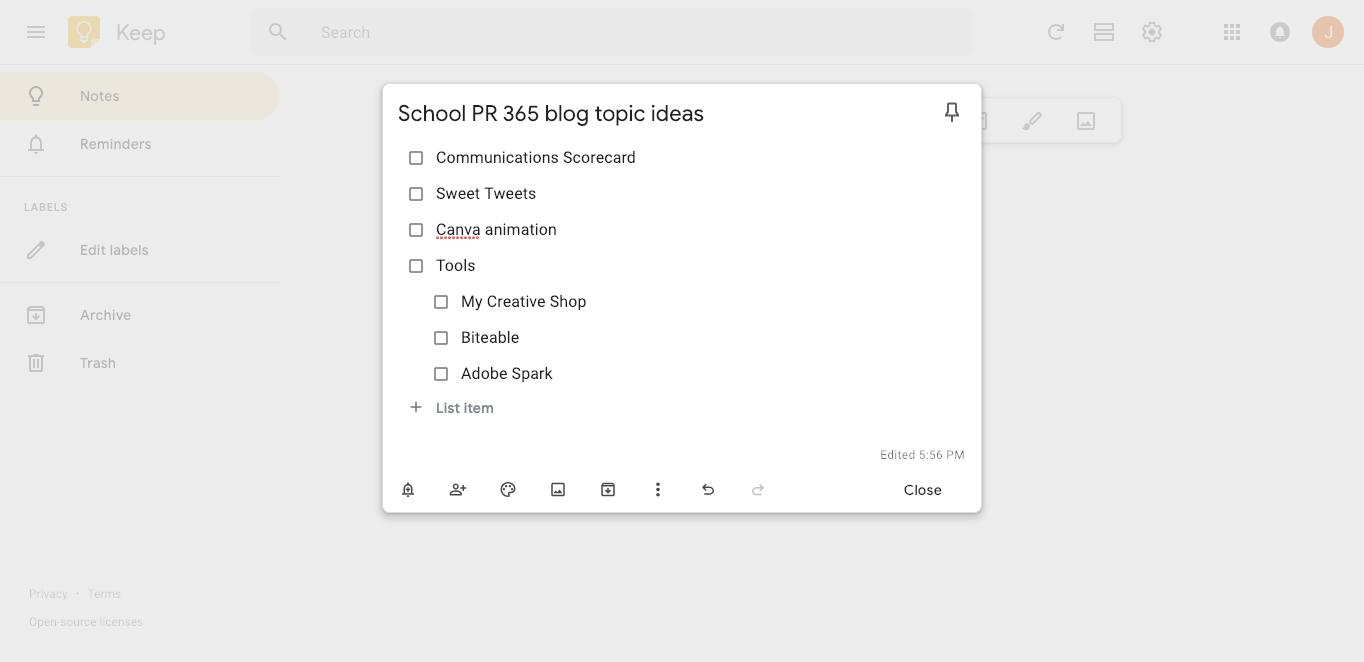This screenshot has width=1364, height=662.
Task: Open the Privacy link
Action: [48, 594]
